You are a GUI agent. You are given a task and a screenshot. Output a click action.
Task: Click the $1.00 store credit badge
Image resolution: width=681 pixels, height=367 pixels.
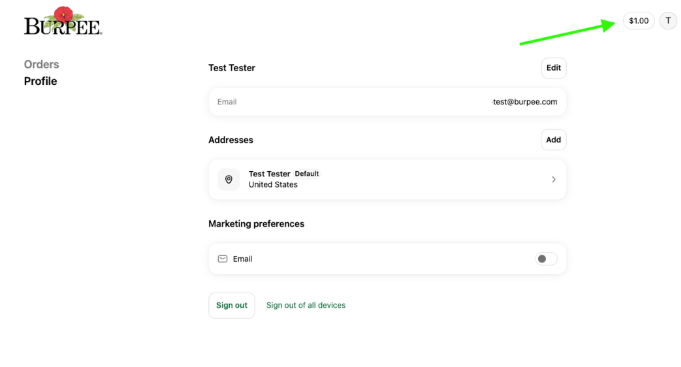coord(638,20)
